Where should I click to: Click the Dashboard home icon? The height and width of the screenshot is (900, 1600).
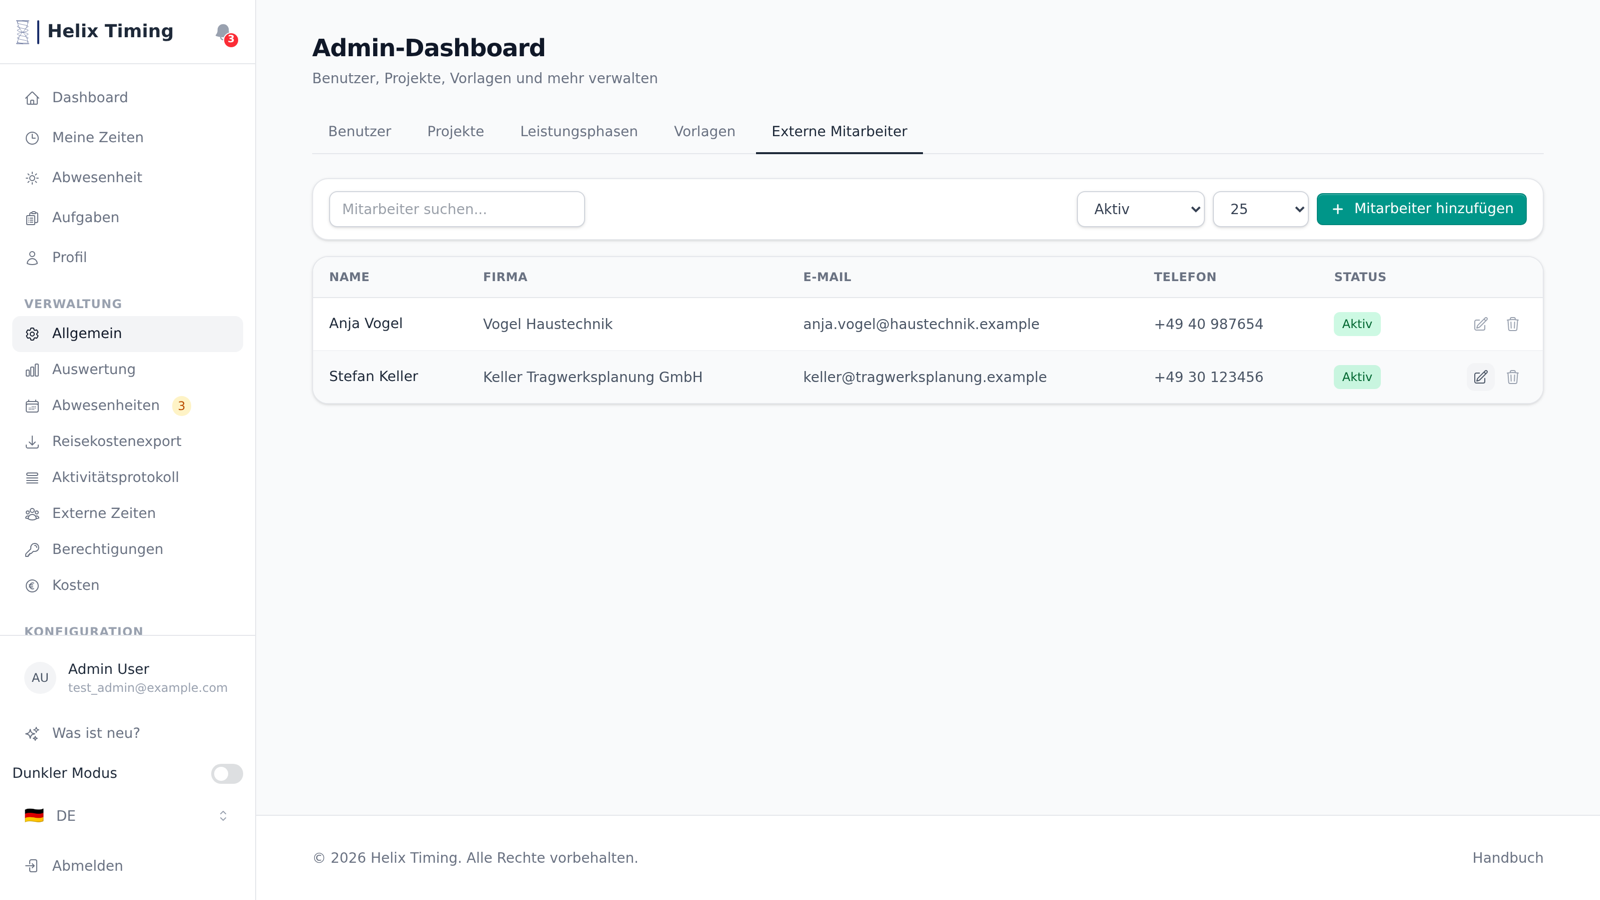32,98
